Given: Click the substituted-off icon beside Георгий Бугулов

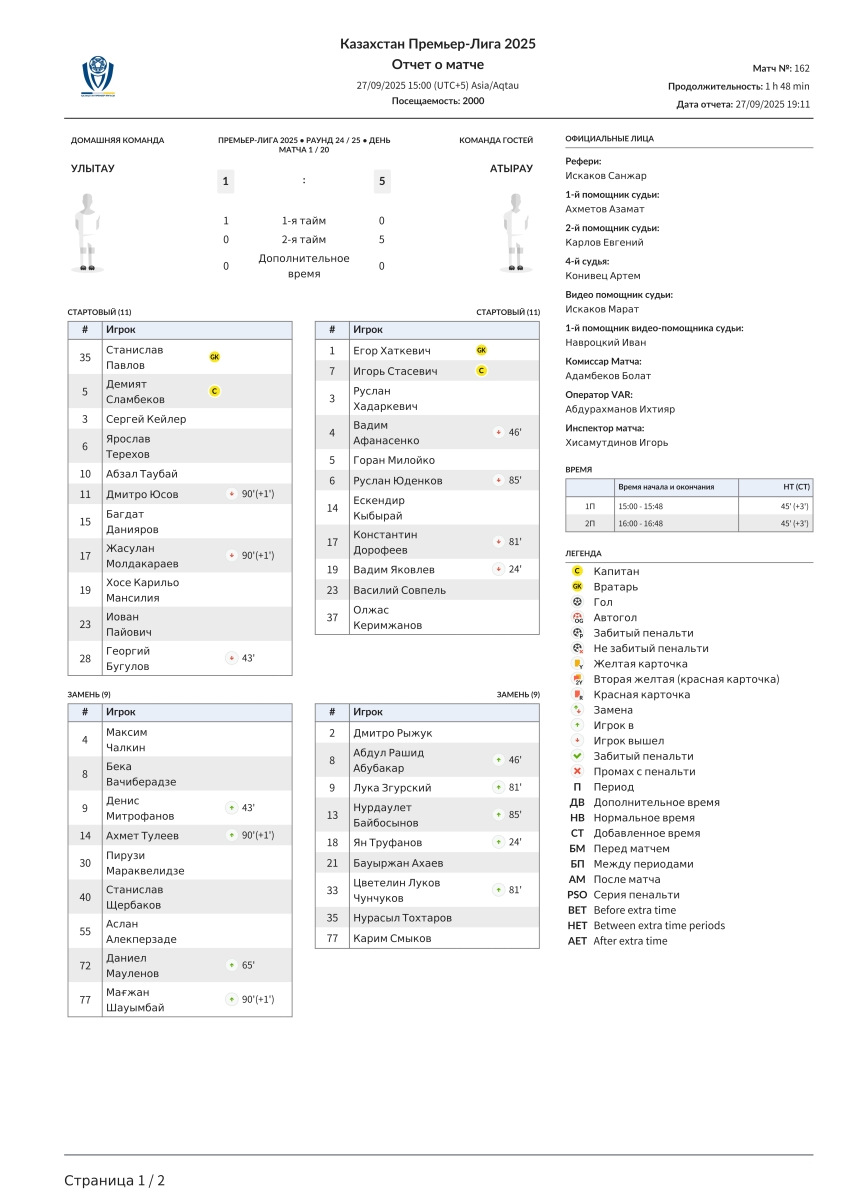Looking at the screenshot, I should [x=231, y=658].
